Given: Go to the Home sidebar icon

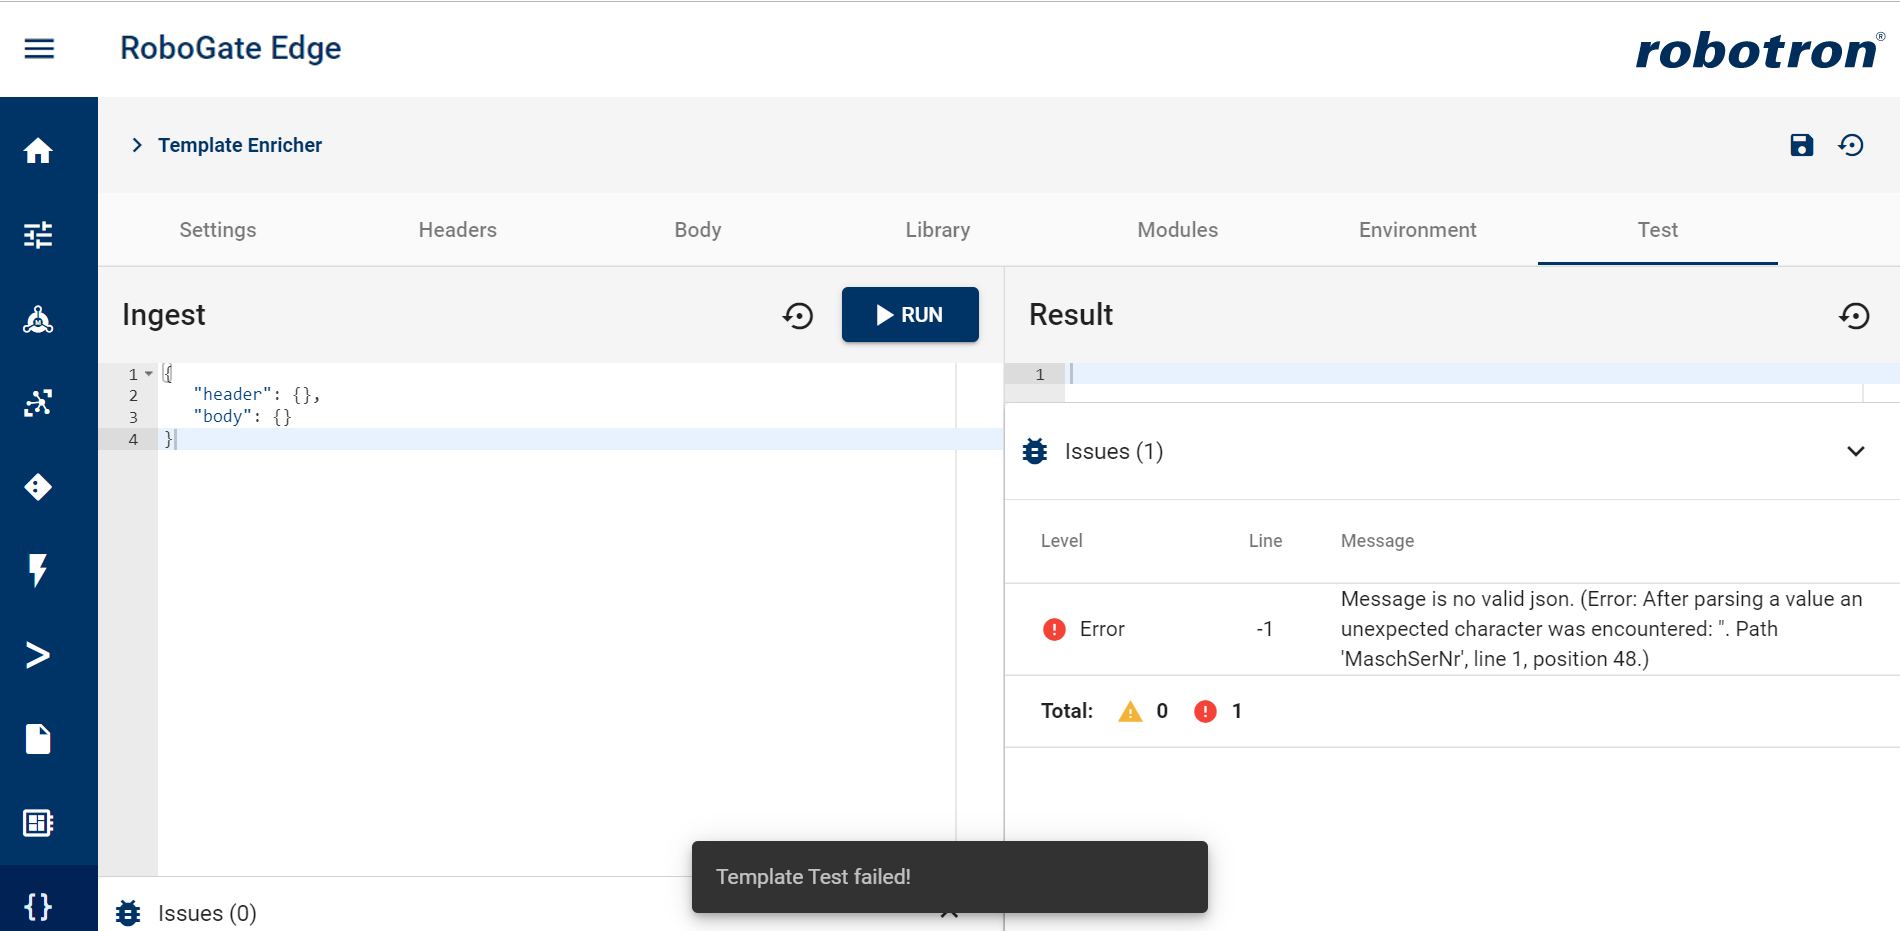Looking at the screenshot, I should point(38,151).
